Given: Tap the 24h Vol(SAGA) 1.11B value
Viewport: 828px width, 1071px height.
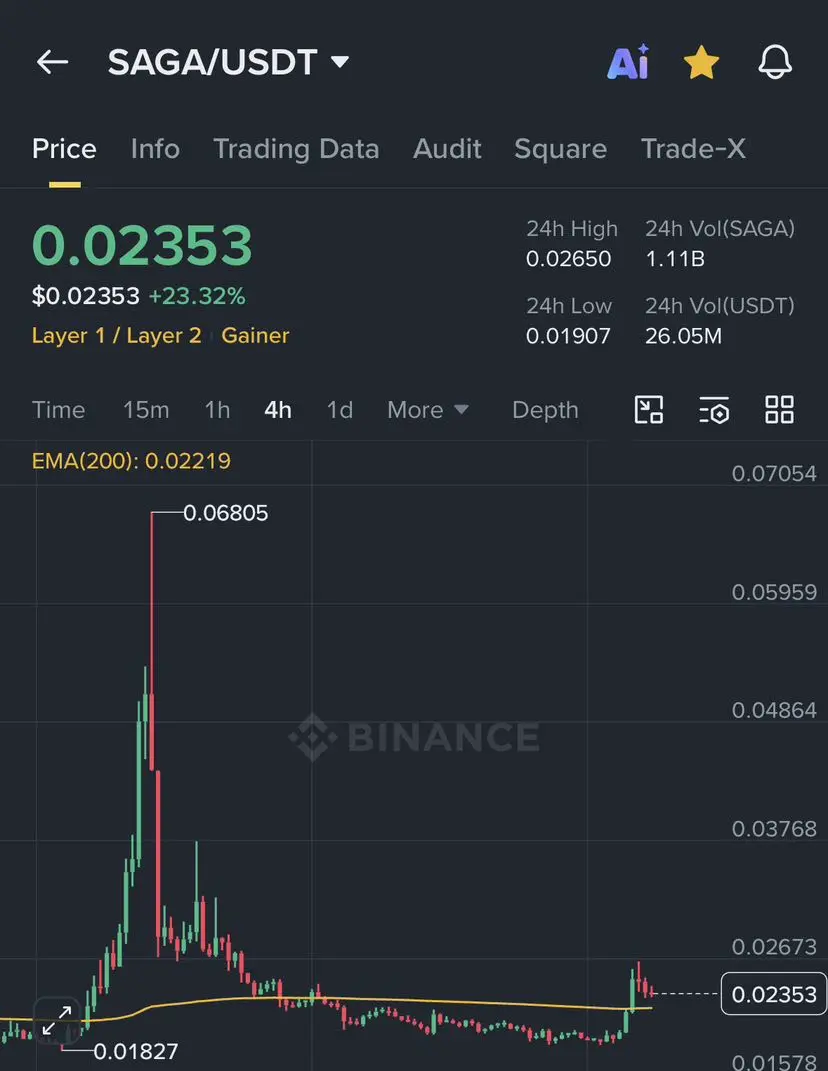Looking at the screenshot, I should pos(675,259).
